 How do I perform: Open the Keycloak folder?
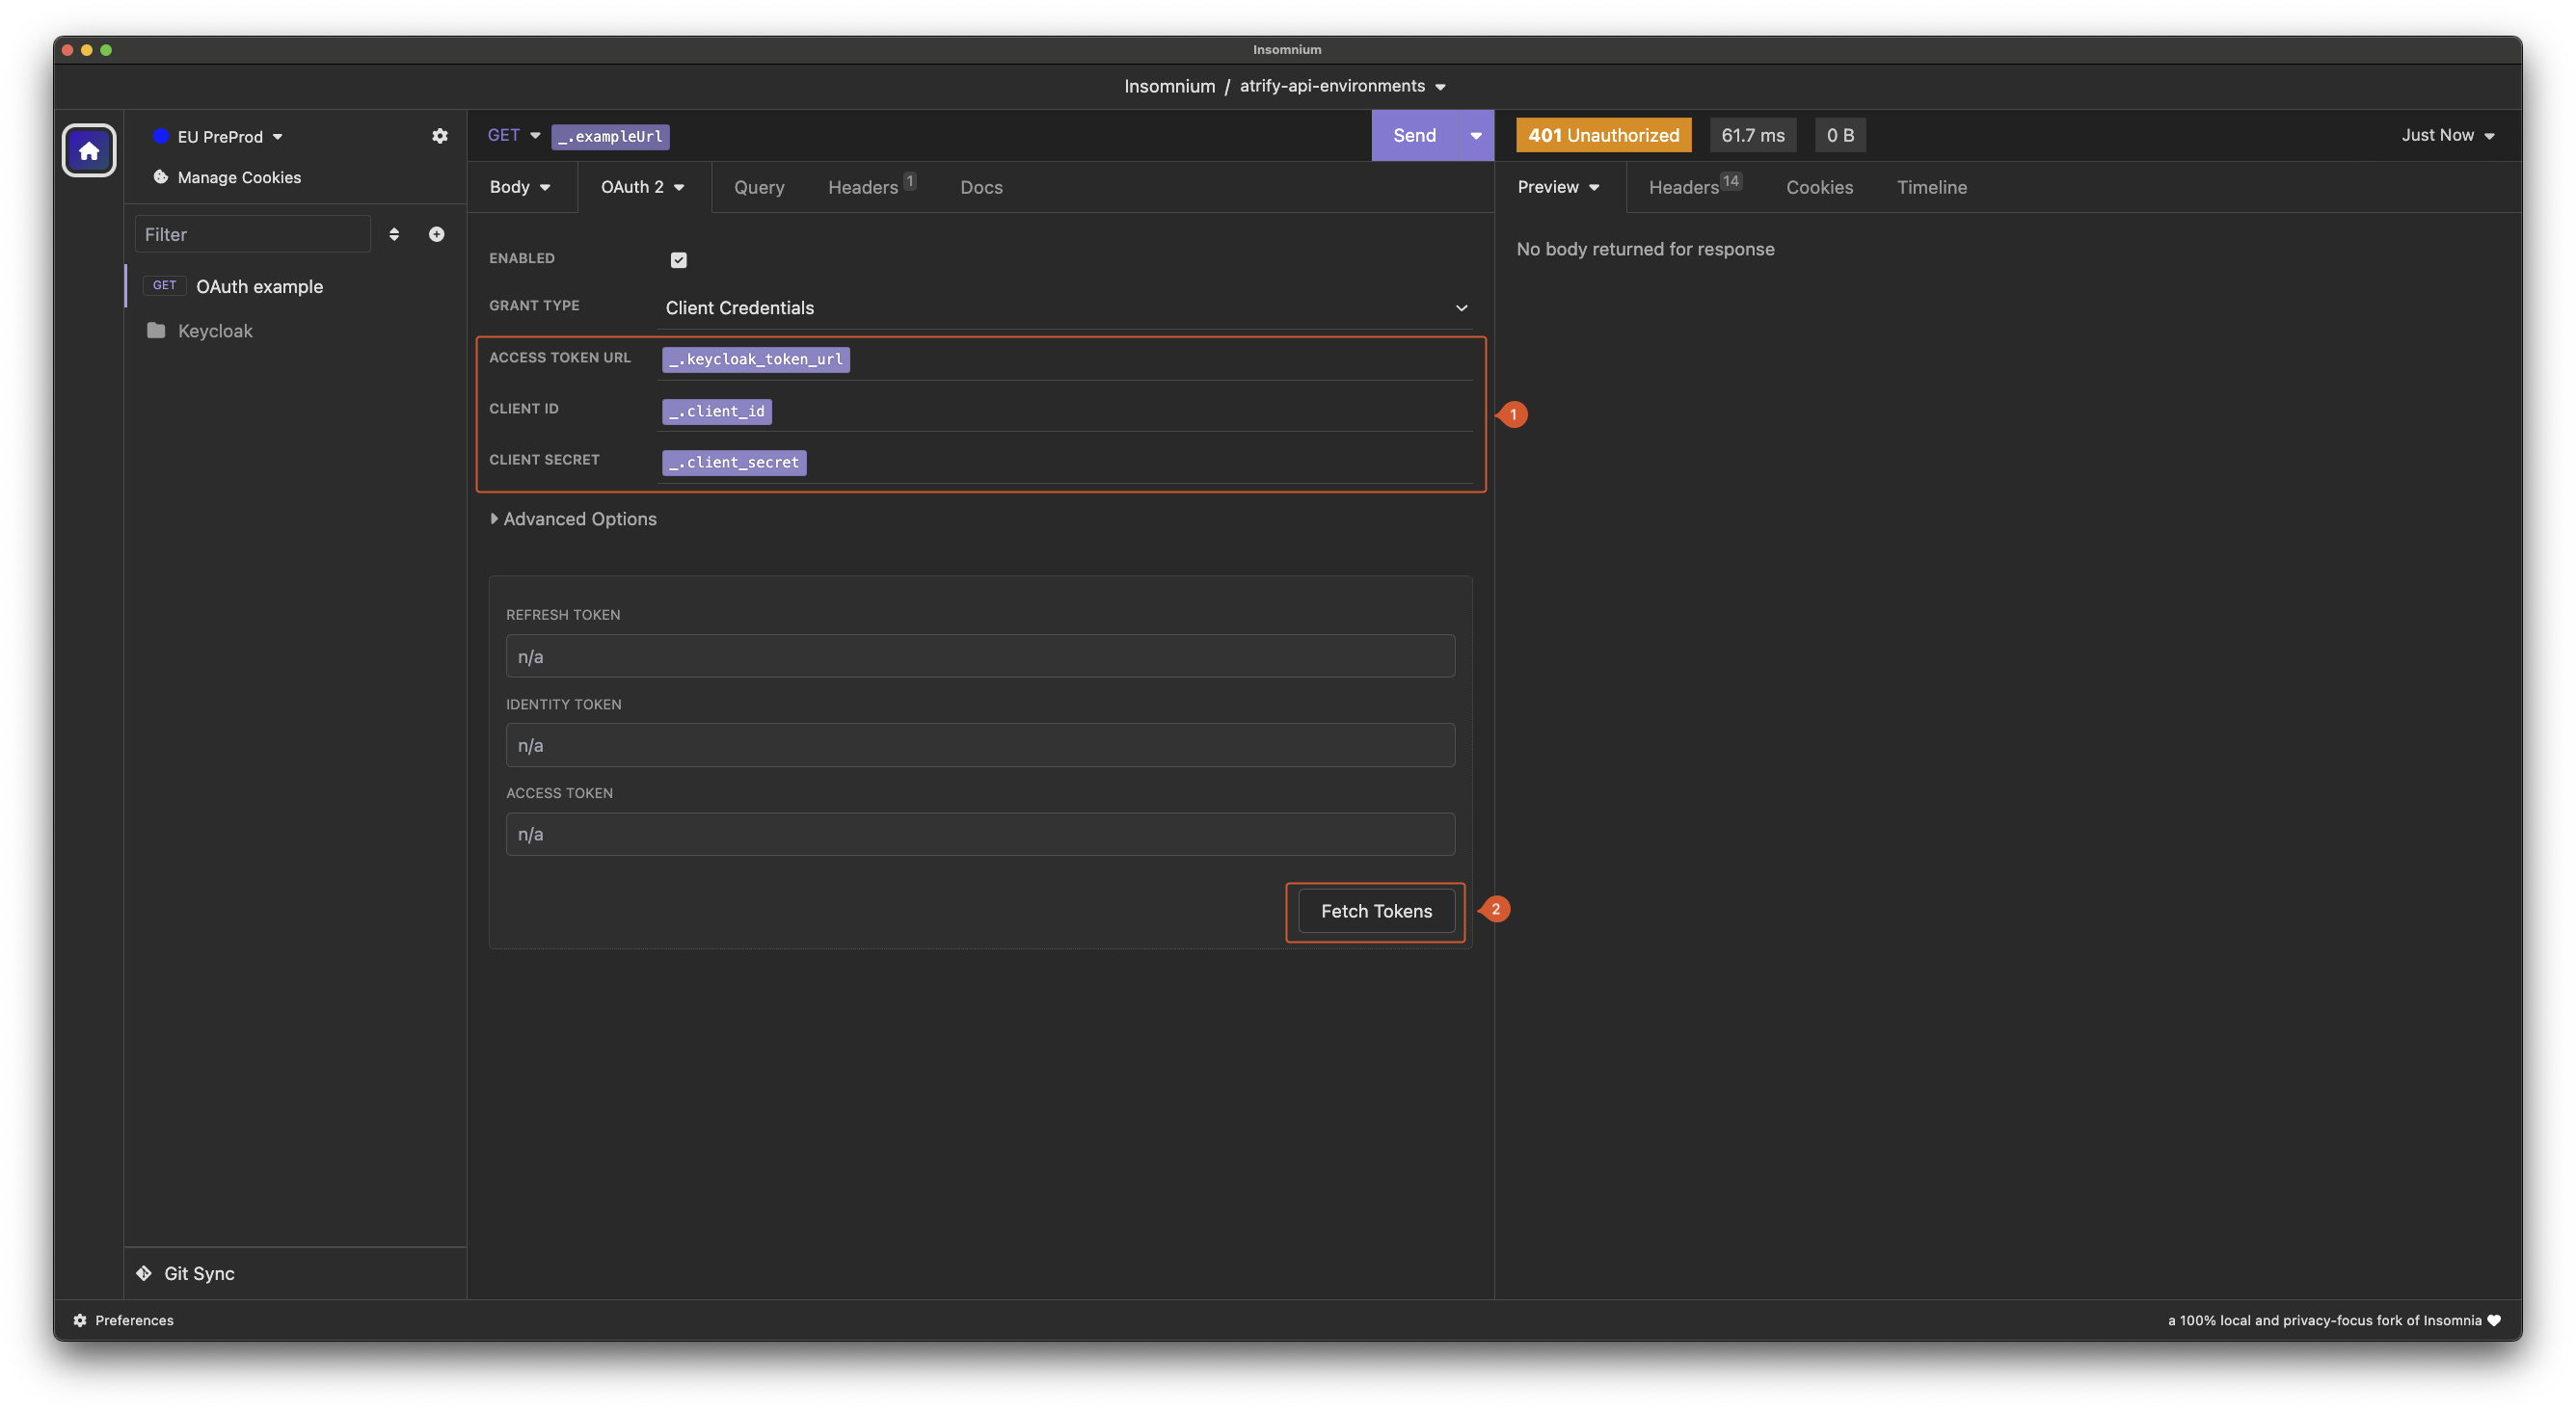[214, 331]
